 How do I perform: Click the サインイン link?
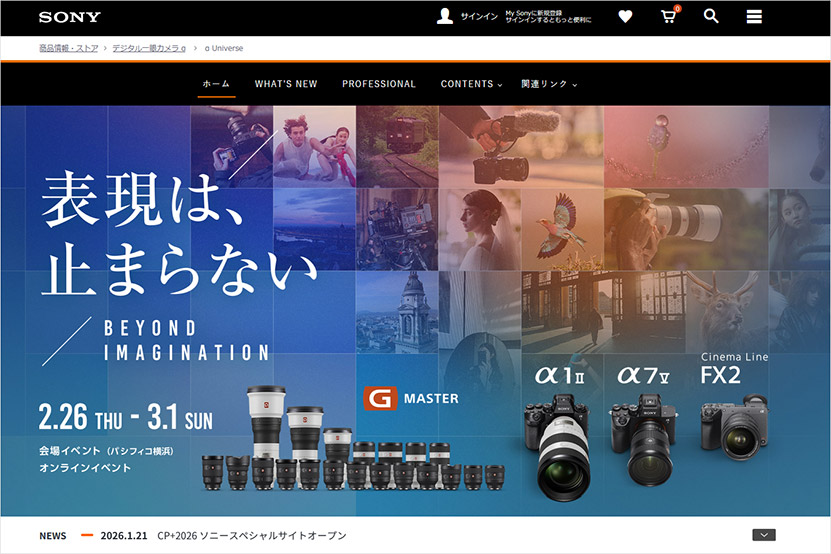click(479, 16)
